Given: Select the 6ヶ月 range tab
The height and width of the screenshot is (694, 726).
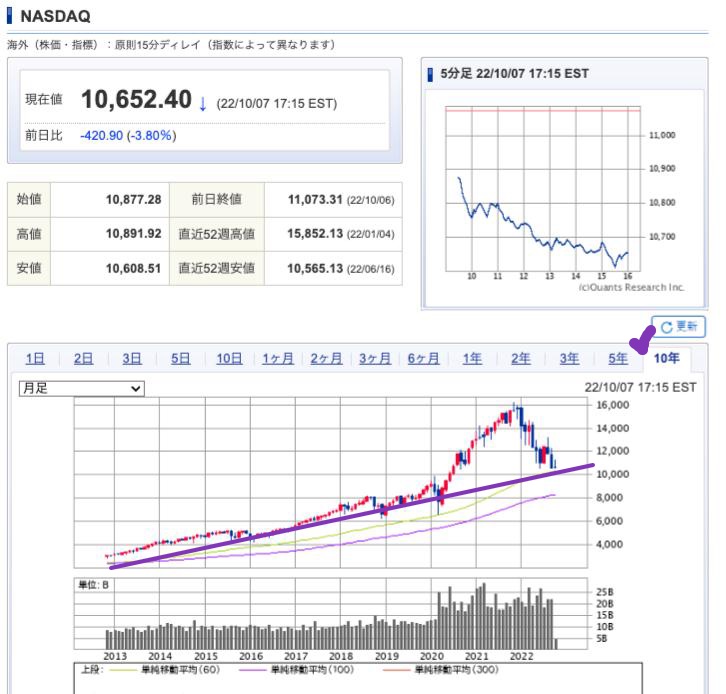Looking at the screenshot, I should pos(424,358).
